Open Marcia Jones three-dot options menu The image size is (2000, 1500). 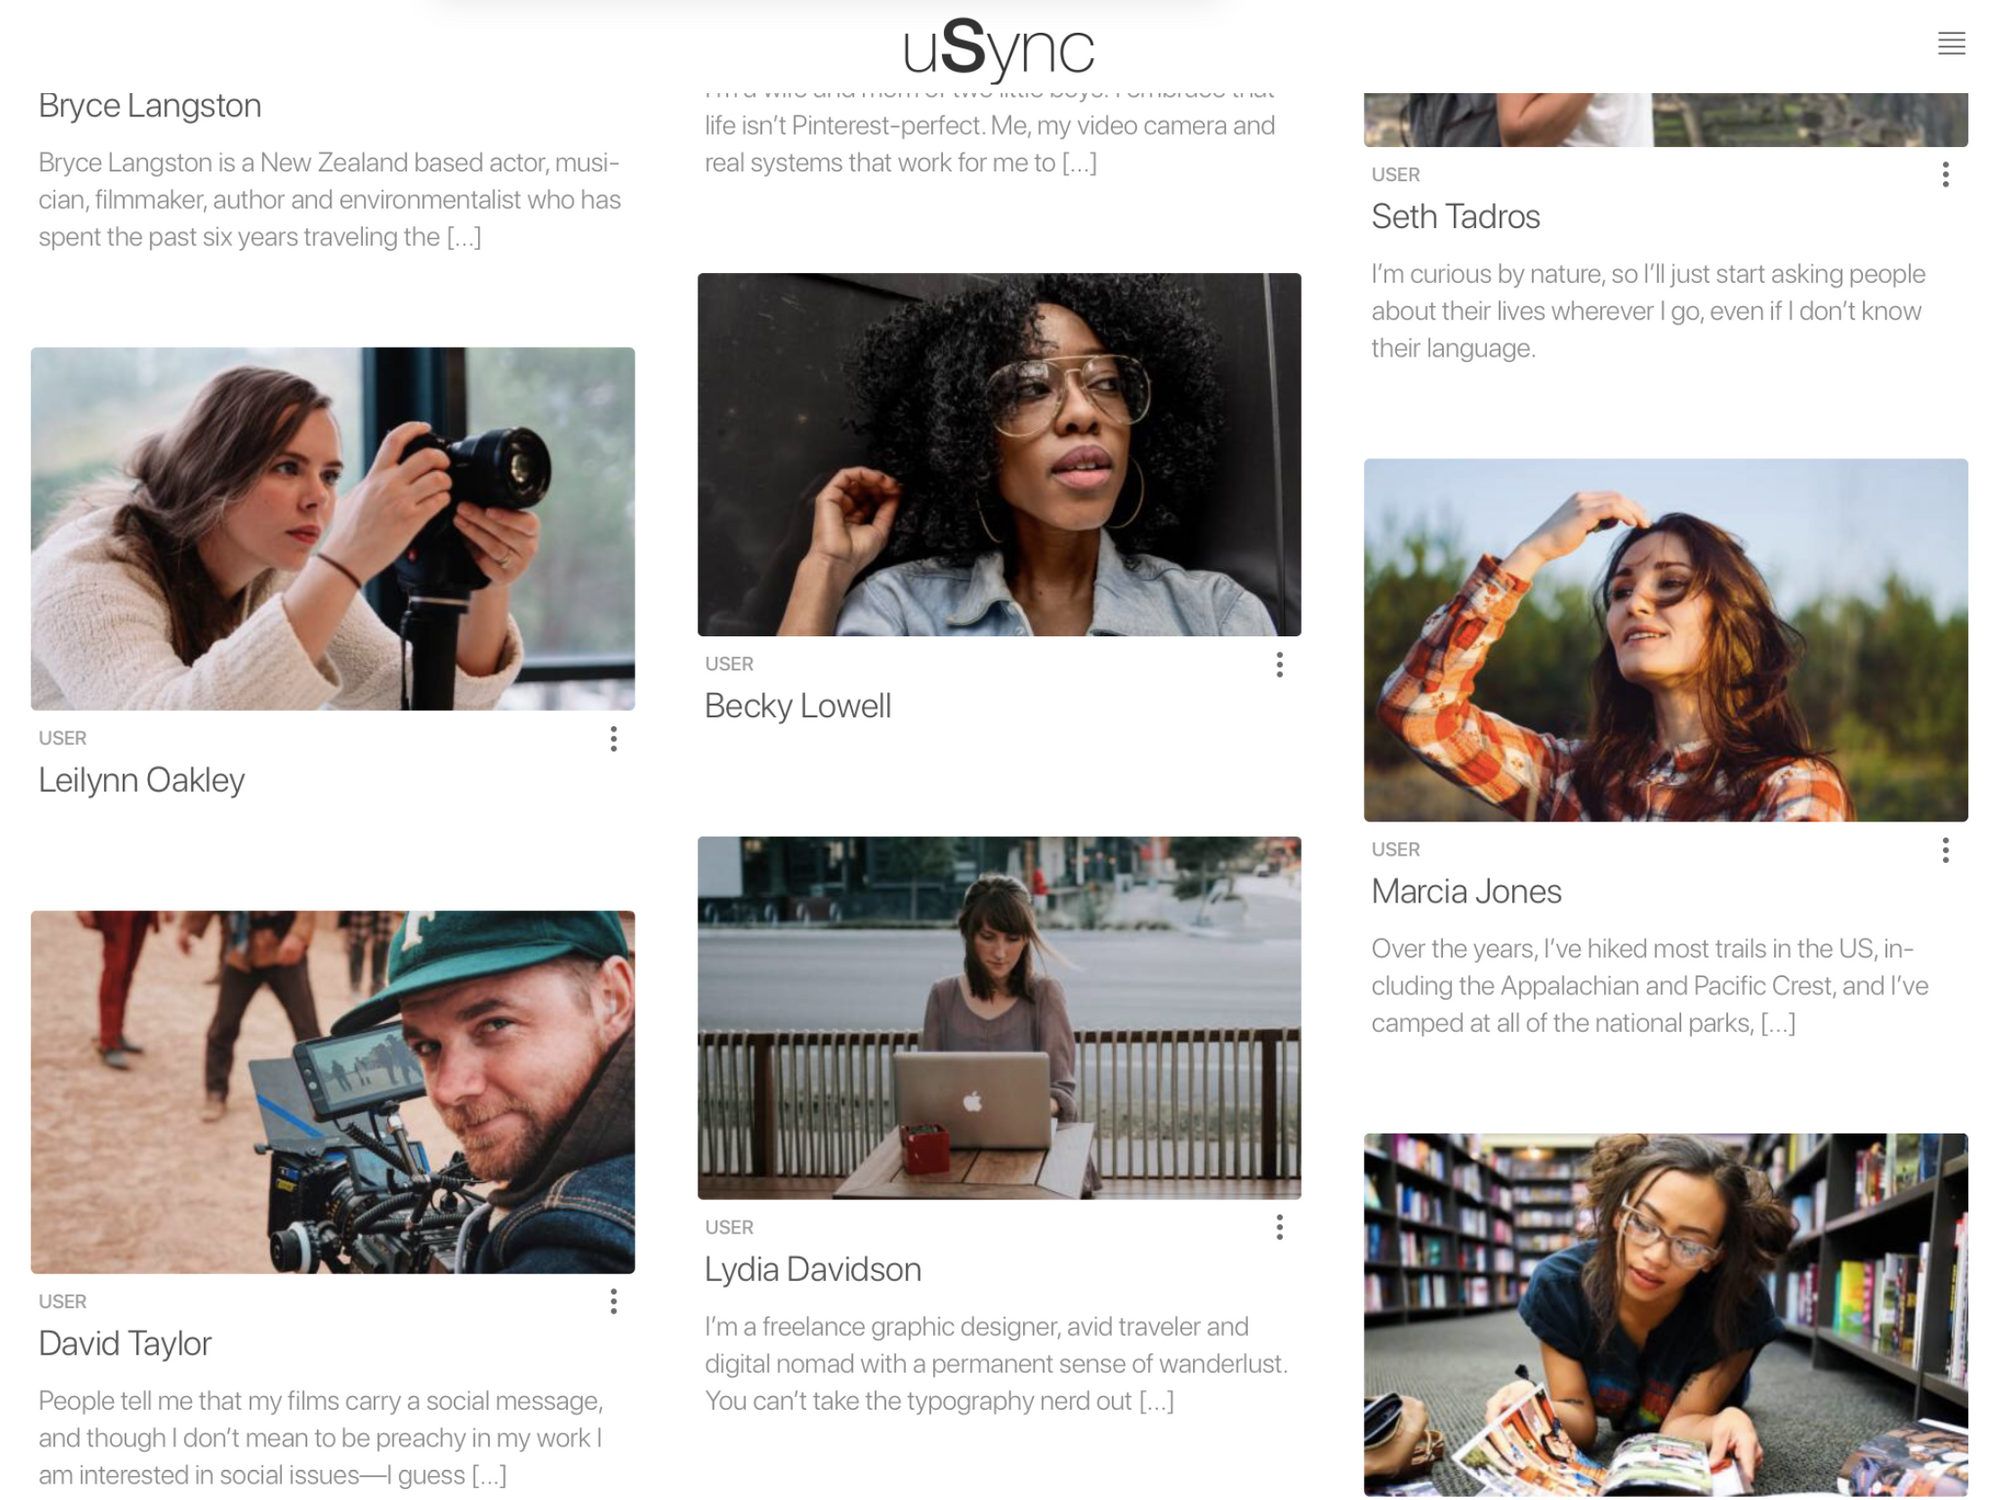point(1944,850)
